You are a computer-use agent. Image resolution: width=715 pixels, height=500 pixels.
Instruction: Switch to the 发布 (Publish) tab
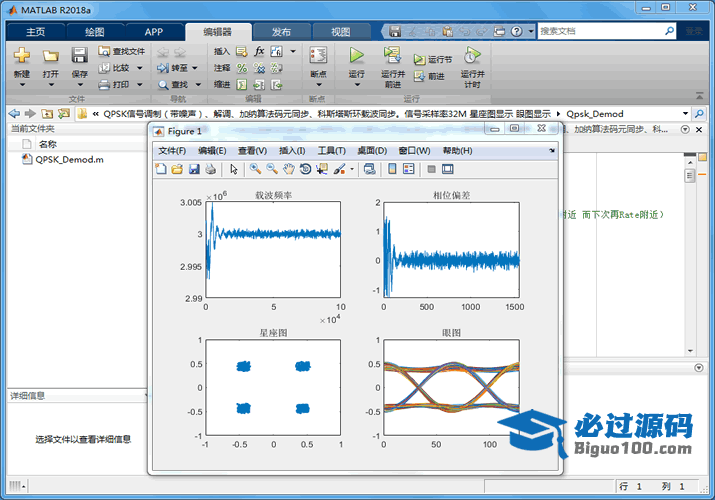tap(281, 32)
